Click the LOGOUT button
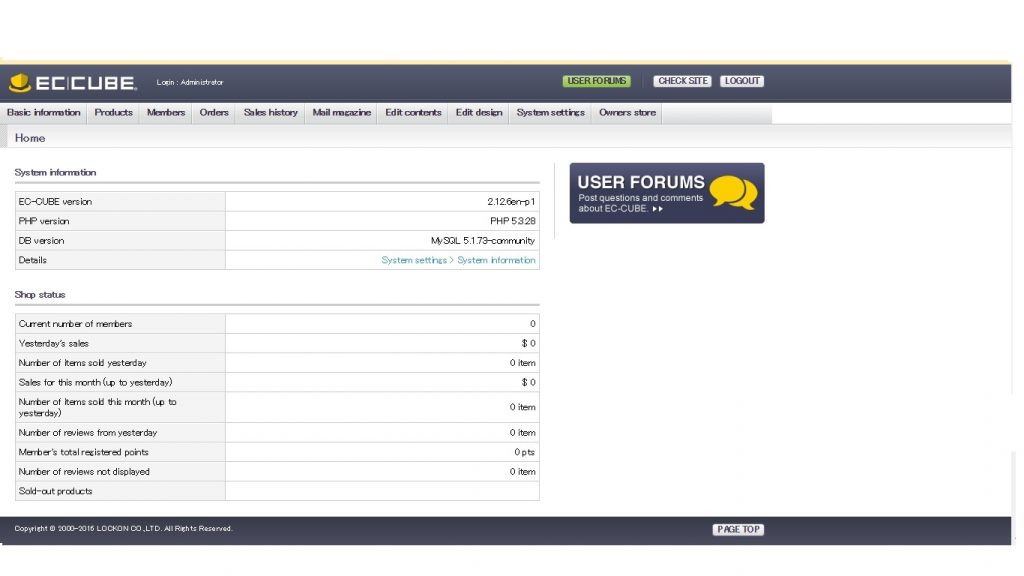This screenshot has height=576, width=1024. coord(742,81)
